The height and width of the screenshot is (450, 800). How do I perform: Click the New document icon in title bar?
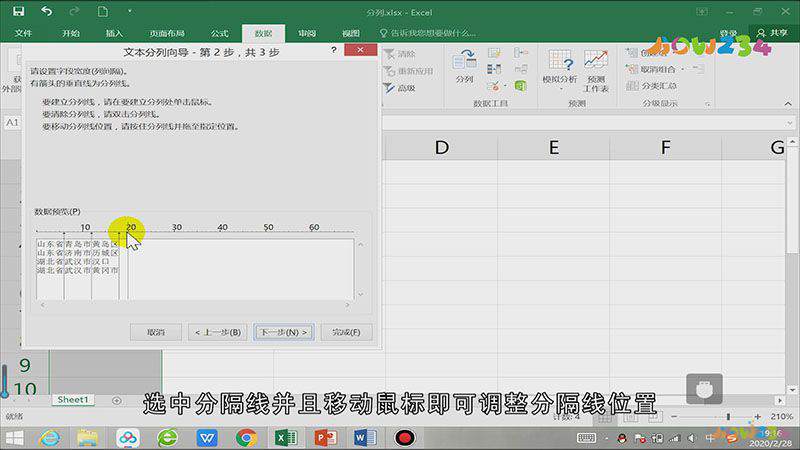[x=103, y=11]
